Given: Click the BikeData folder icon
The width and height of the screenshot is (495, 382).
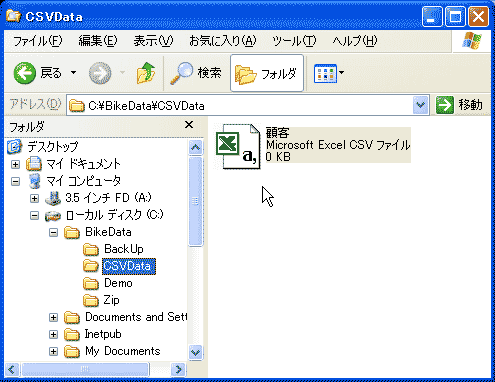Looking at the screenshot, I should [x=72, y=232].
